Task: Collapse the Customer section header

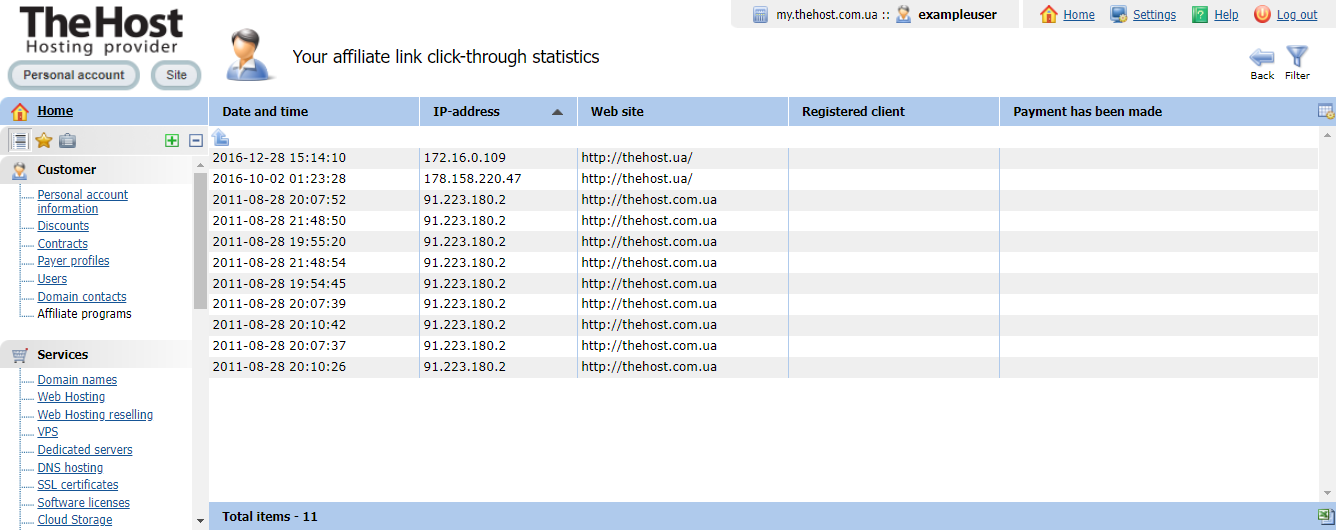Action: click(x=96, y=170)
